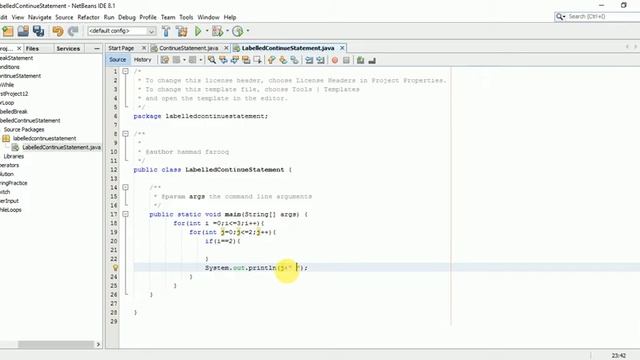Close the ContinueStatement.java tab
640x360 pixels.
coord(226,48)
